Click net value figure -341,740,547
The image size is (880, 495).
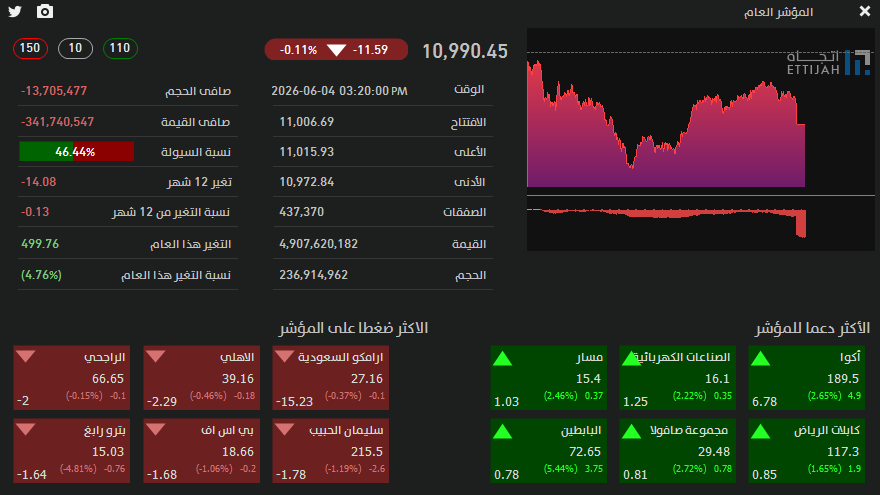click(57, 122)
